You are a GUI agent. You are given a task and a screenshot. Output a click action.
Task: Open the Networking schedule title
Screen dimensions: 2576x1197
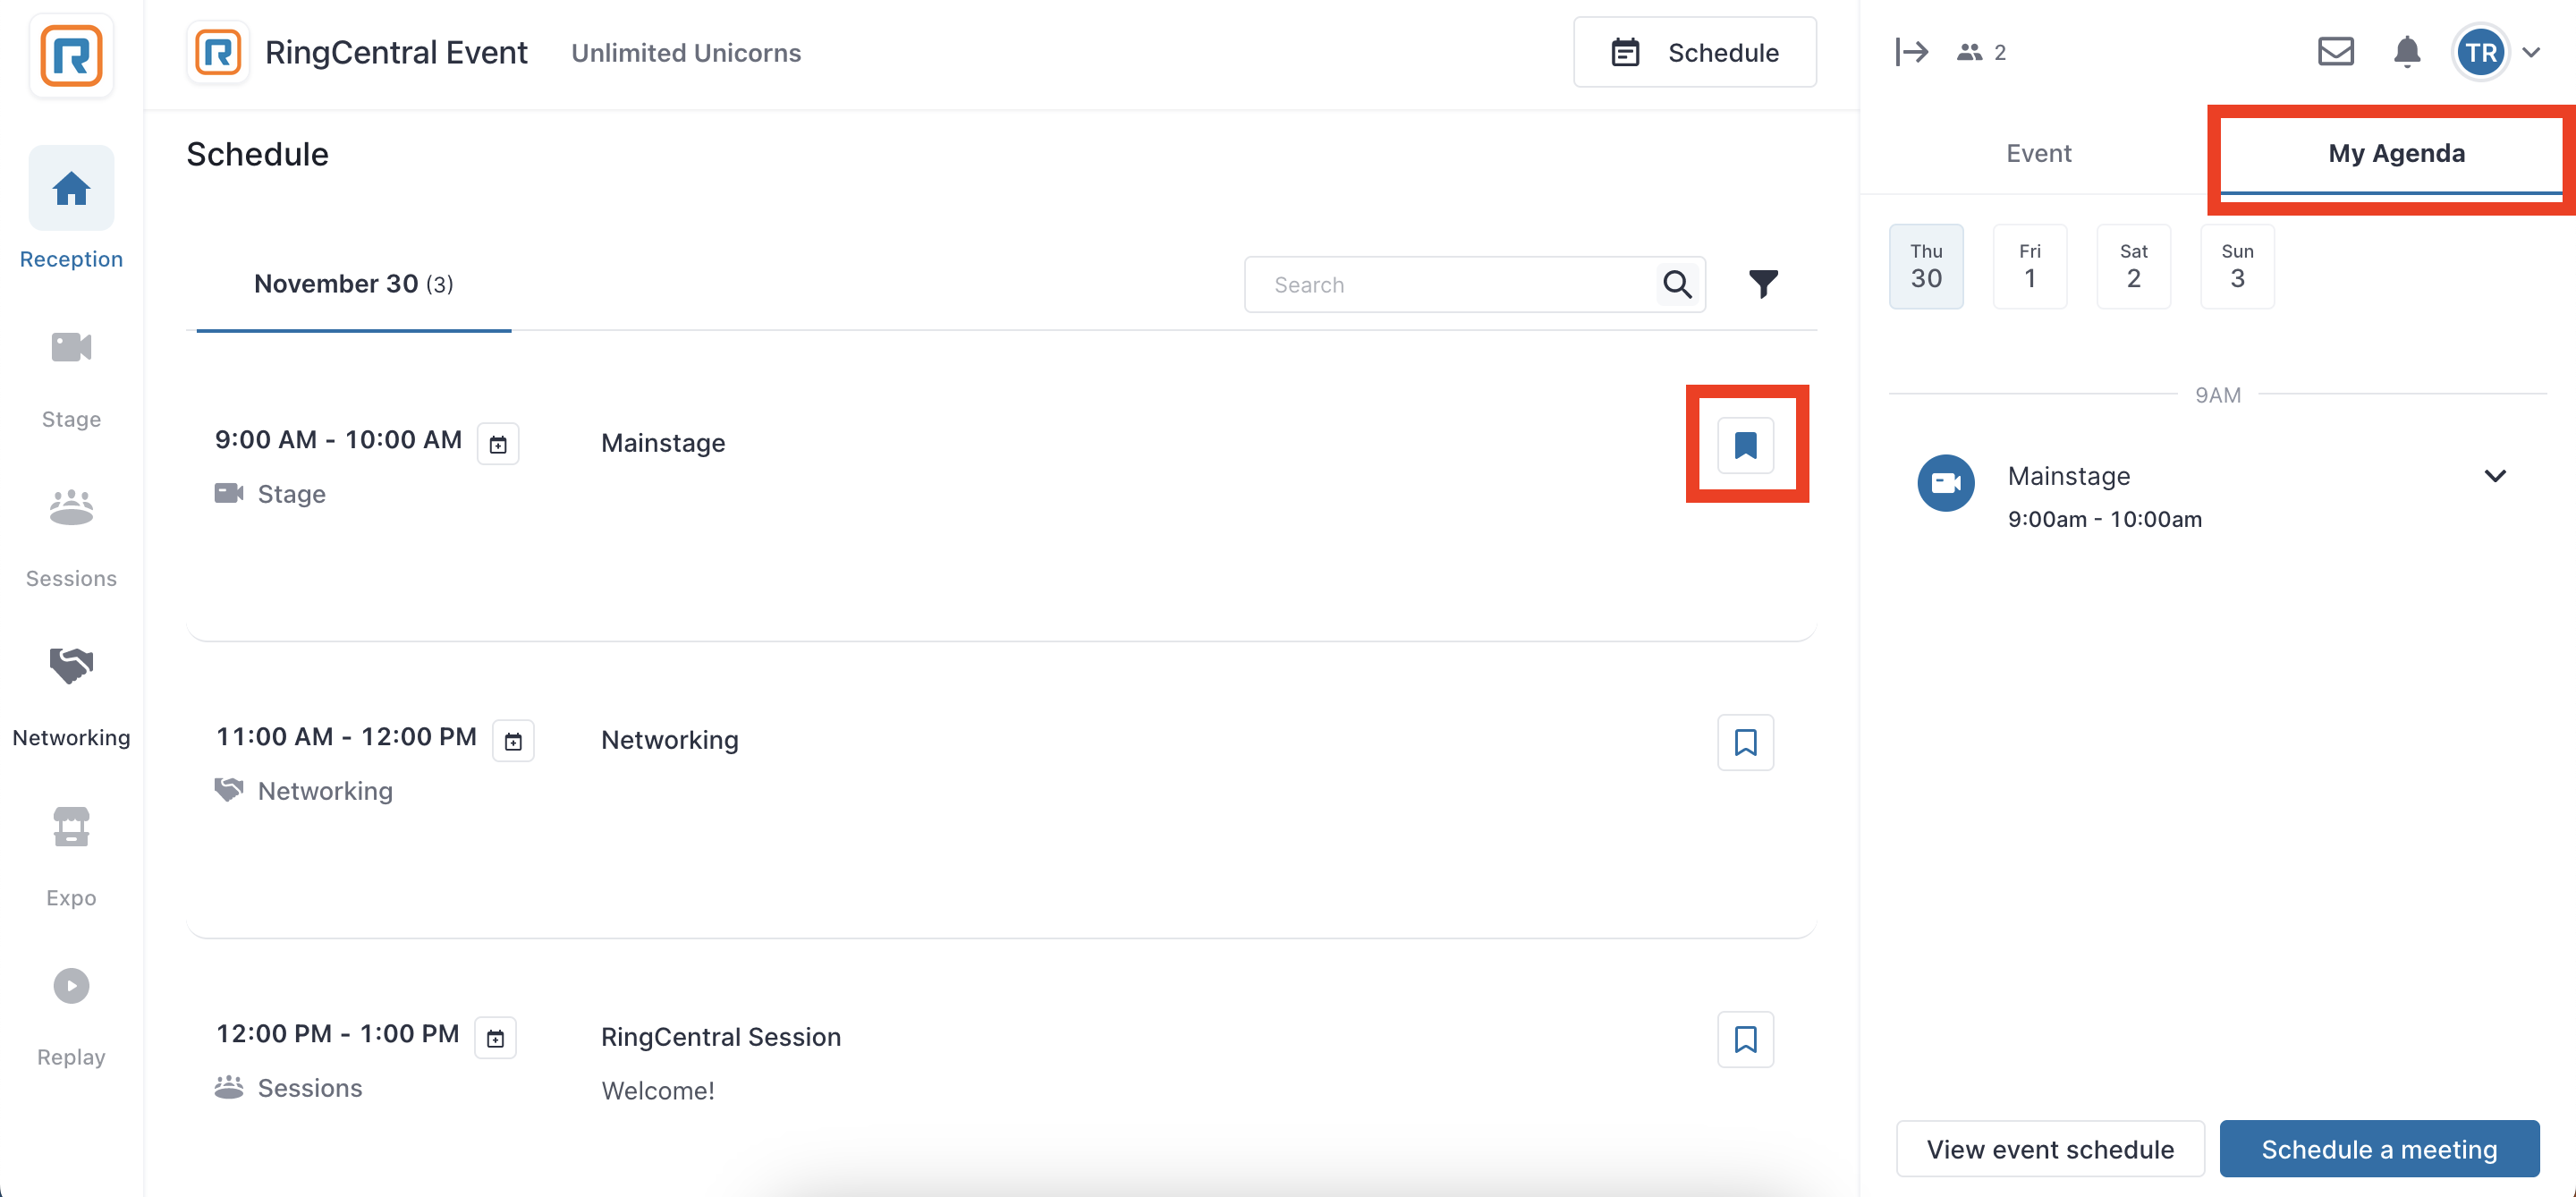click(x=669, y=740)
